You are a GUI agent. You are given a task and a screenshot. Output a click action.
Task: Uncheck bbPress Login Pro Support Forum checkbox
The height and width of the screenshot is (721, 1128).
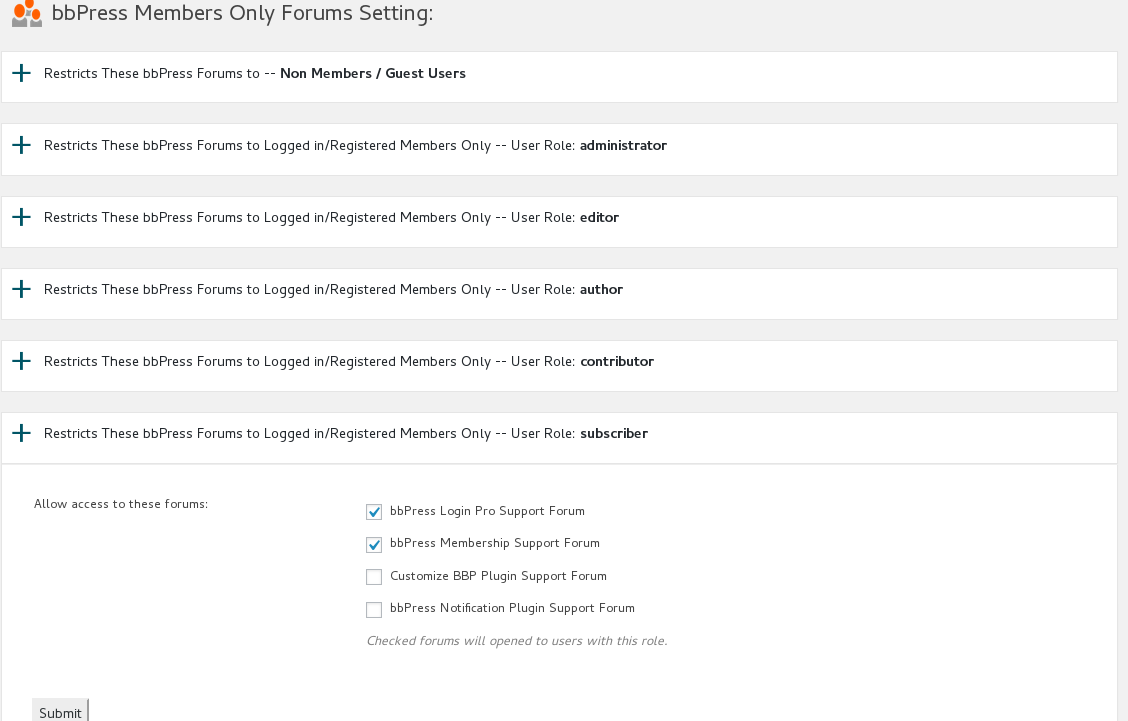coord(374,512)
